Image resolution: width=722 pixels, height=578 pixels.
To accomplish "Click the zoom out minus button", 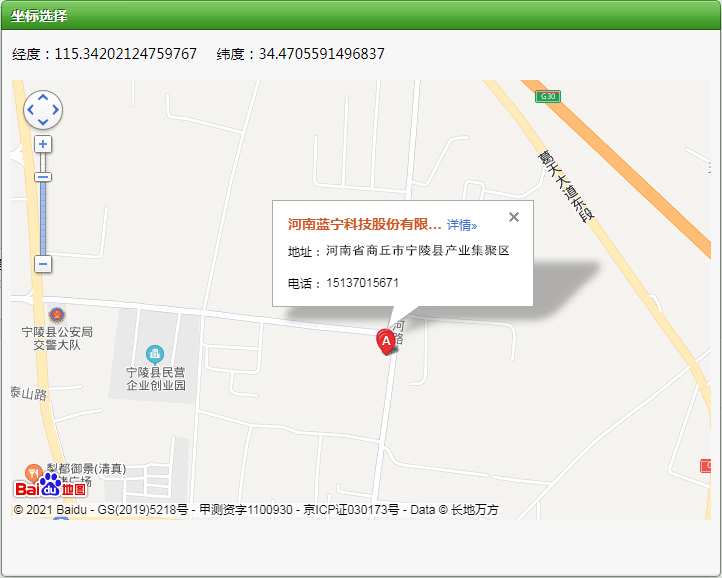I will [43, 264].
